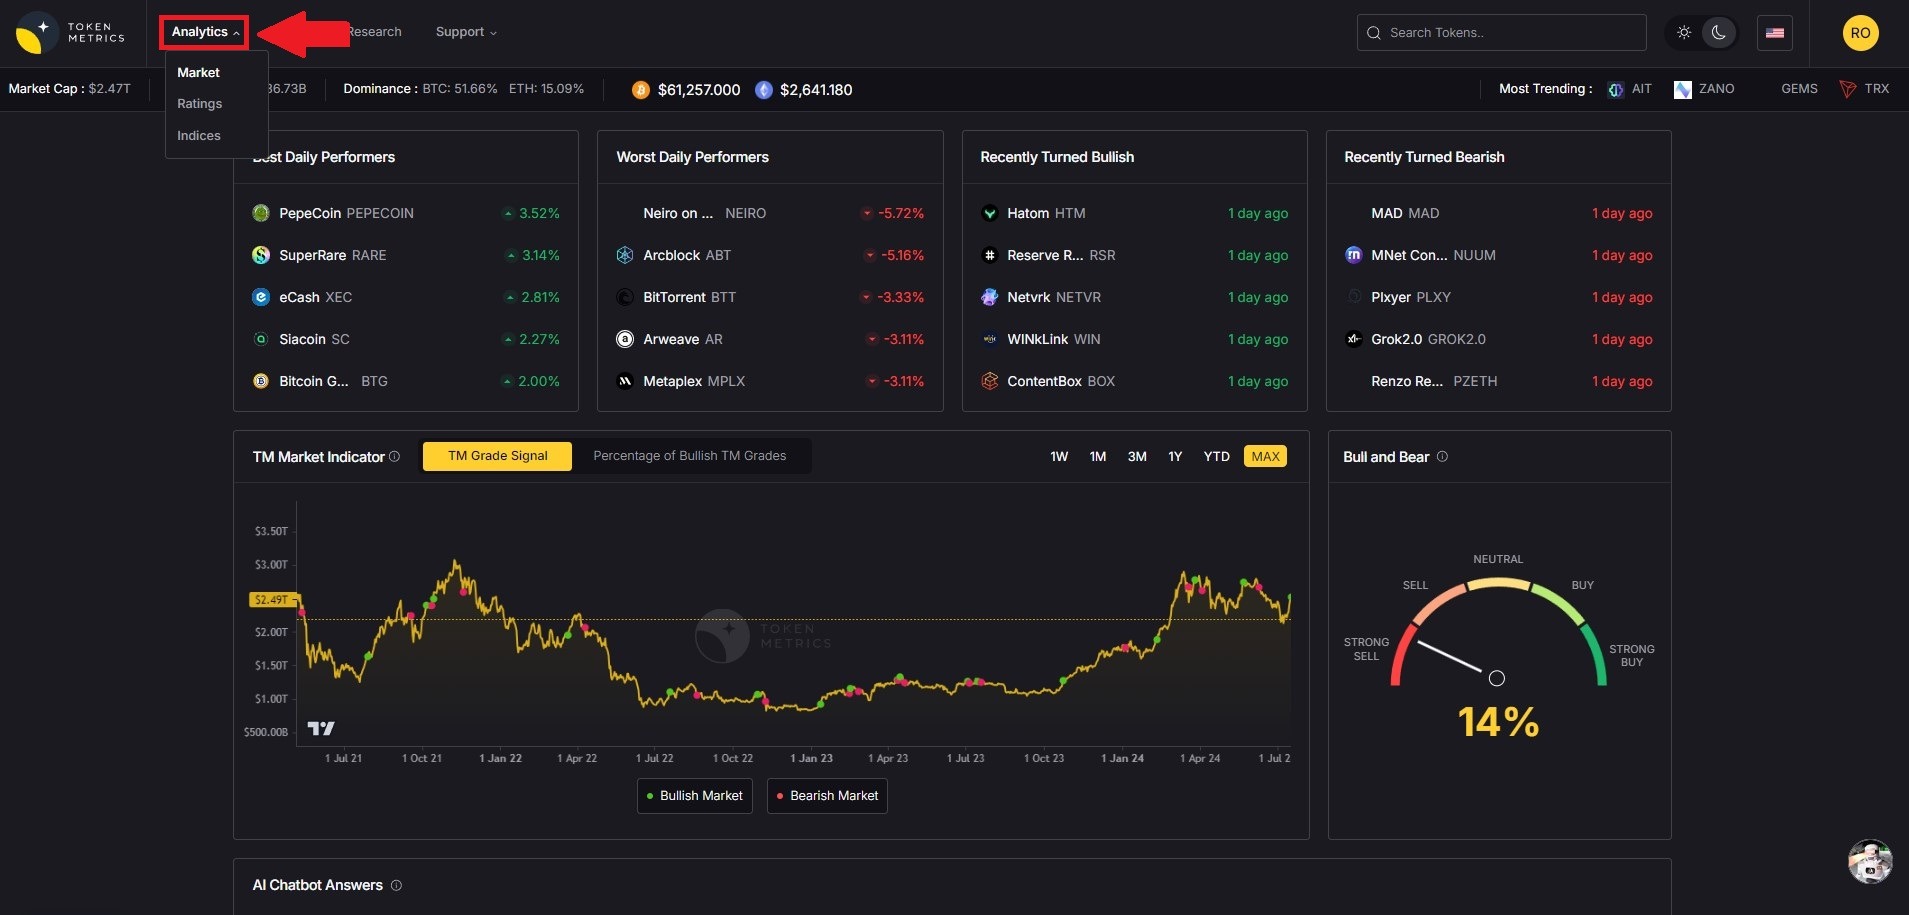Image resolution: width=1909 pixels, height=915 pixels.
Task: Open Plxyer PLXY token row
Action: 1498,297
